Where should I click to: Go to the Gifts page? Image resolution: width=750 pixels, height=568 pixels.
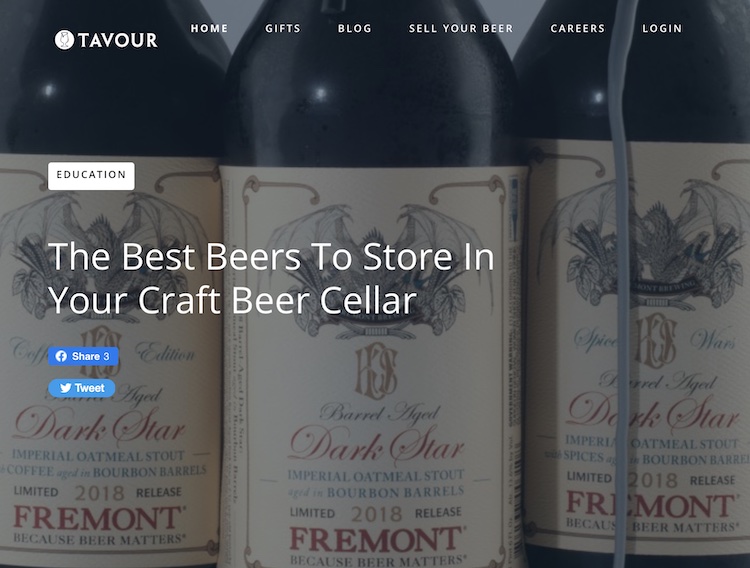click(x=283, y=29)
